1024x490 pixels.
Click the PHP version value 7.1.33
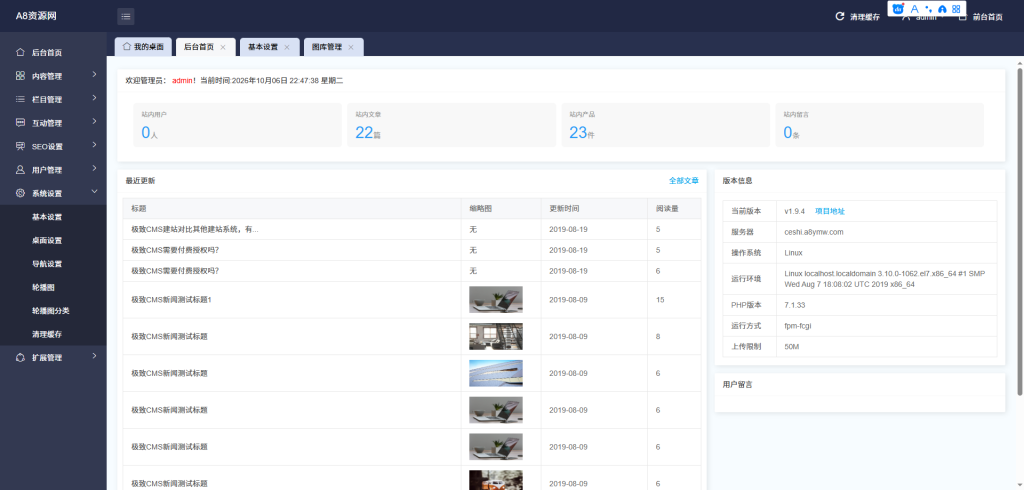click(795, 305)
